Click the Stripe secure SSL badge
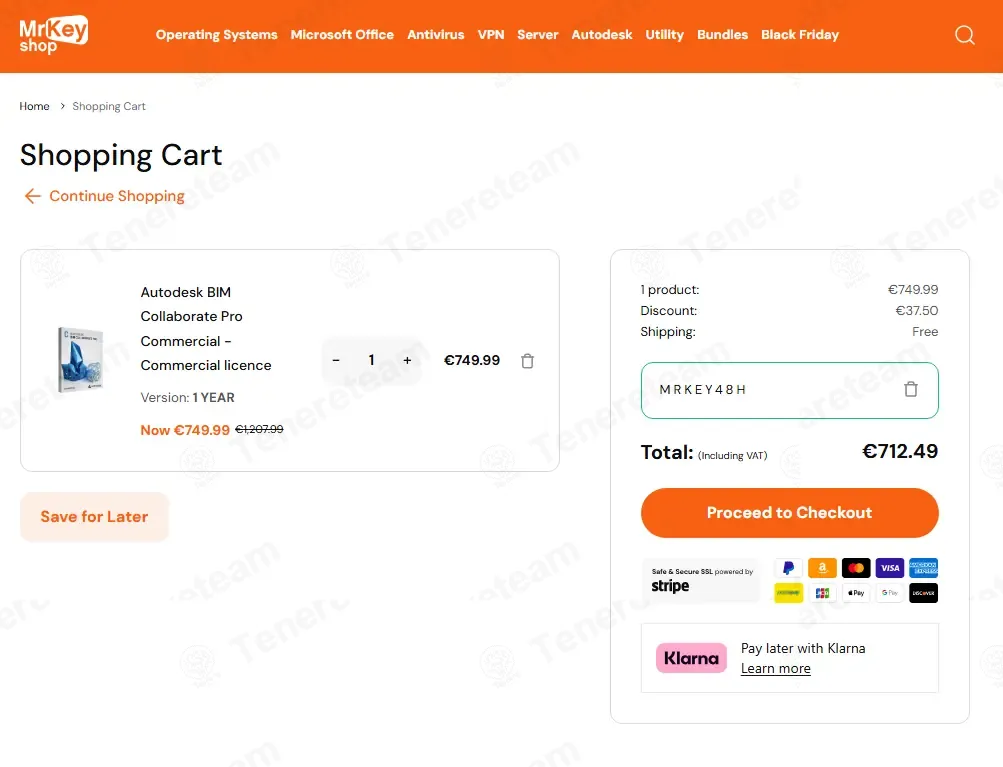 point(700,580)
